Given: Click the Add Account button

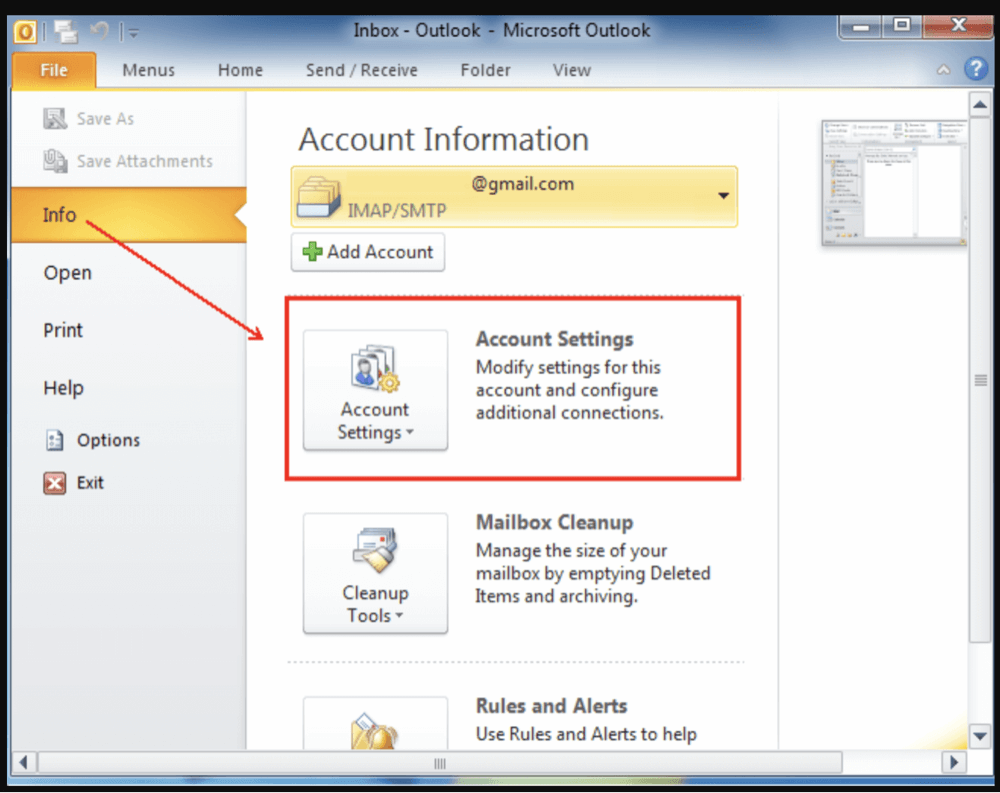Looking at the screenshot, I should (x=367, y=252).
